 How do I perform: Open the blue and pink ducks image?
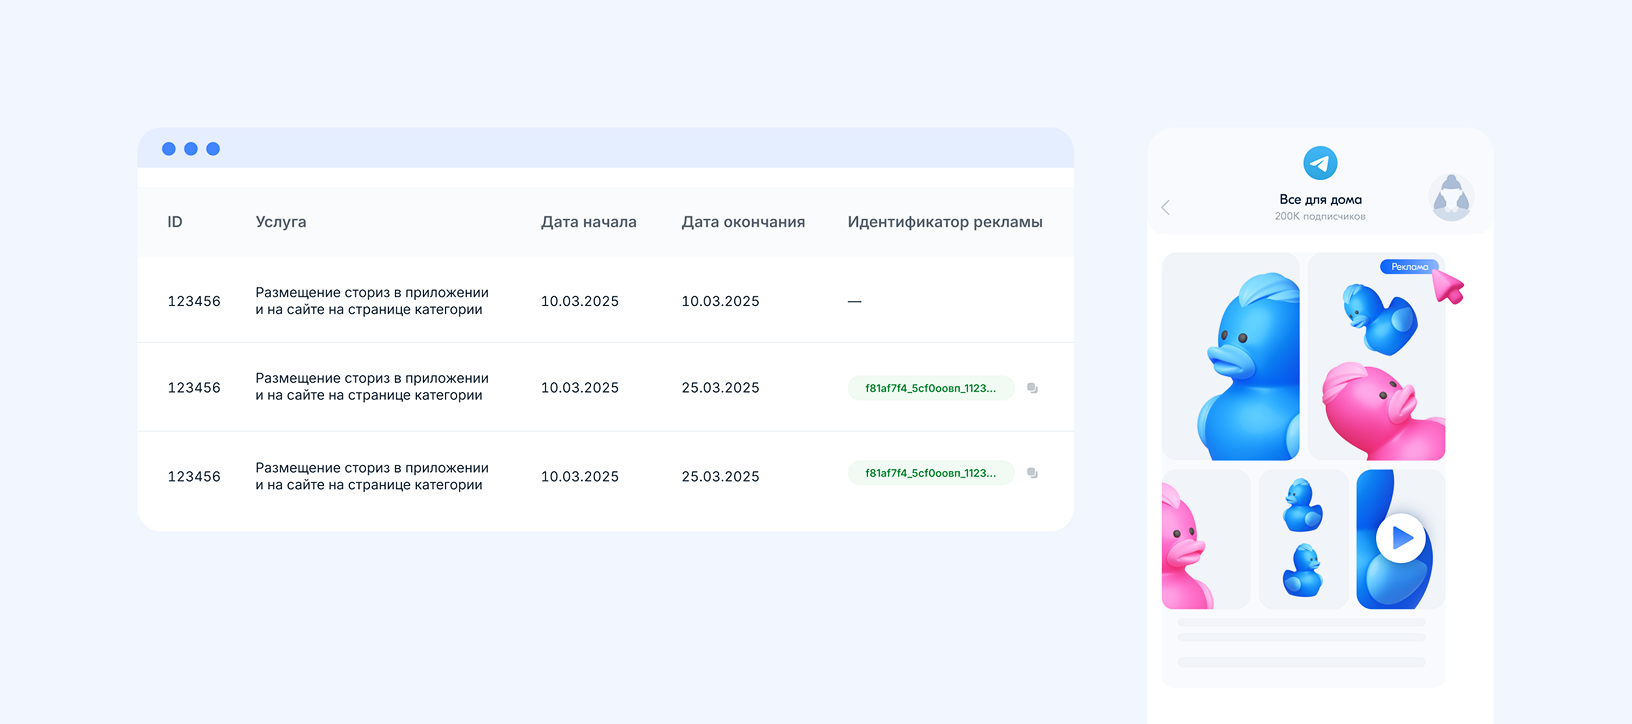[x=1377, y=356]
